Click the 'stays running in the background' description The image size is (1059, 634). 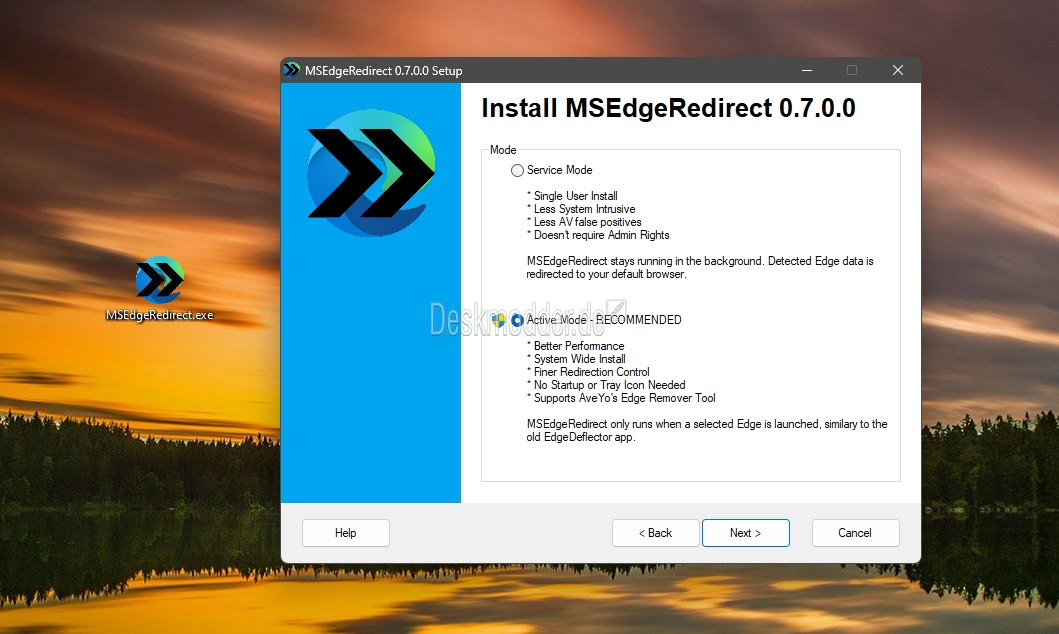tap(700, 267)
